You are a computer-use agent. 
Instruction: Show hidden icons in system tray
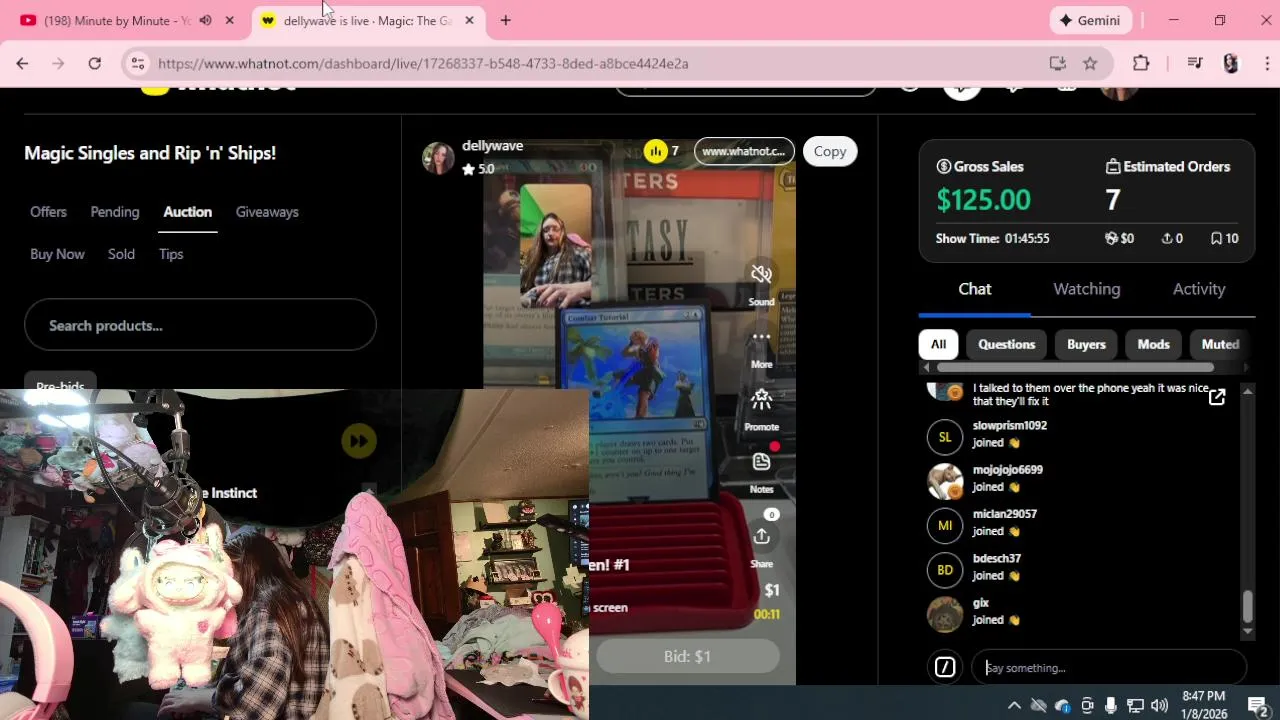coord(1014,705)
